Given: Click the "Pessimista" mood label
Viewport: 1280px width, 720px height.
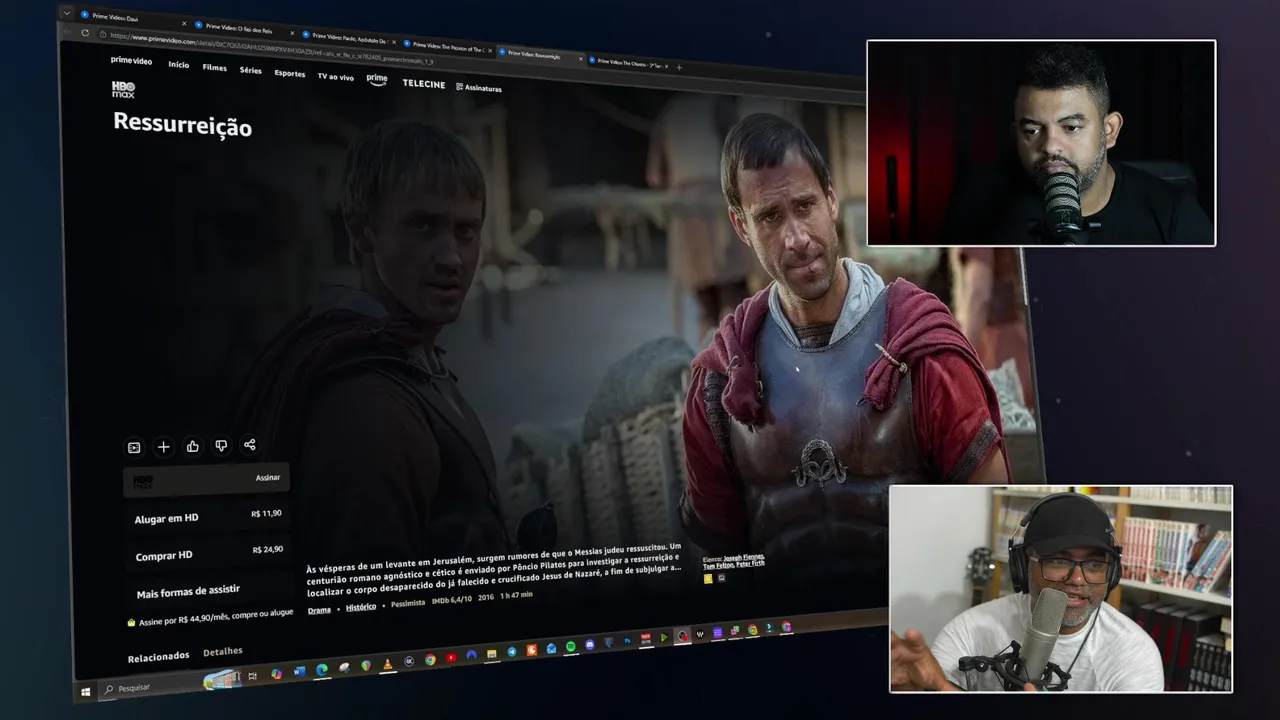Looking at the screenshot, I should tap(407, 603).
